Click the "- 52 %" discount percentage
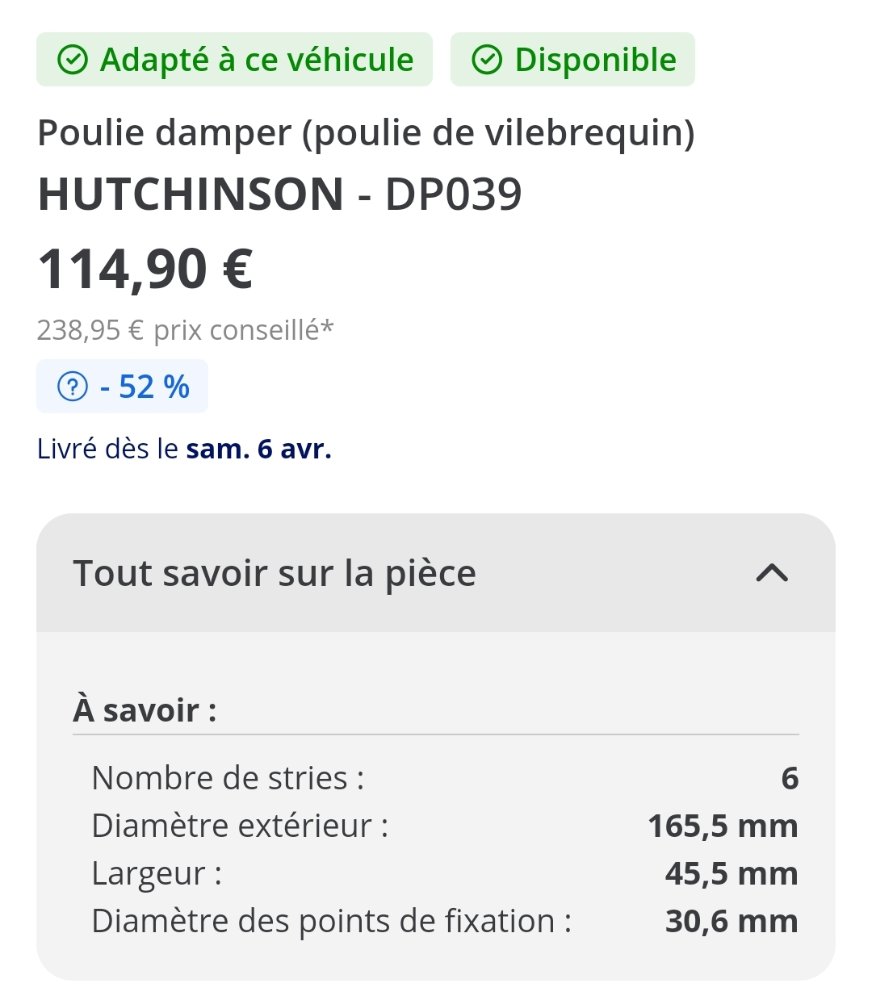Image resolution: width=872 pixels, height=1000 pixels. coord(144,386)
